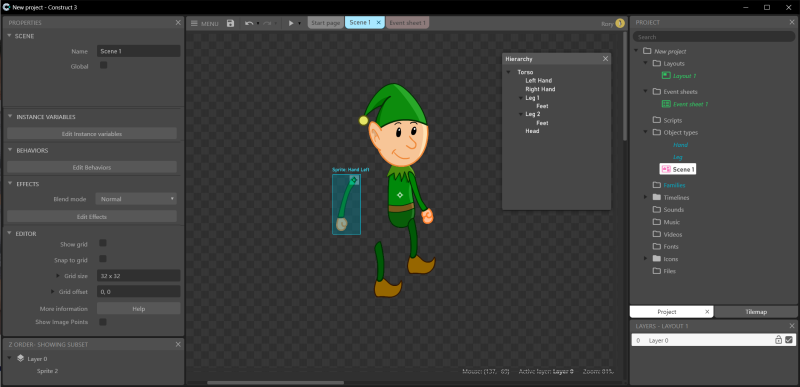Click the Videos folder icon
Viewport: 800px width, 387px height.
[657, 234]
